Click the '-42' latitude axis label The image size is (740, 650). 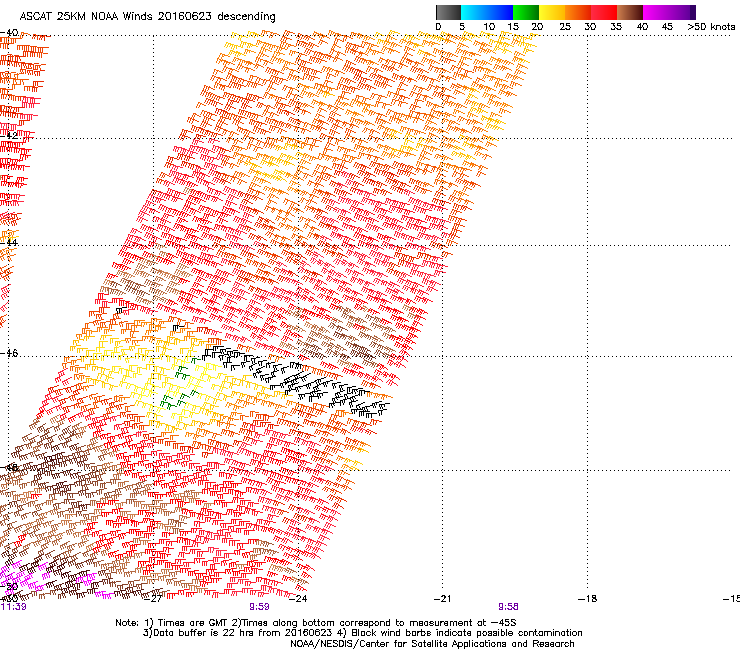pyautogui.click(x=9, y=136)
